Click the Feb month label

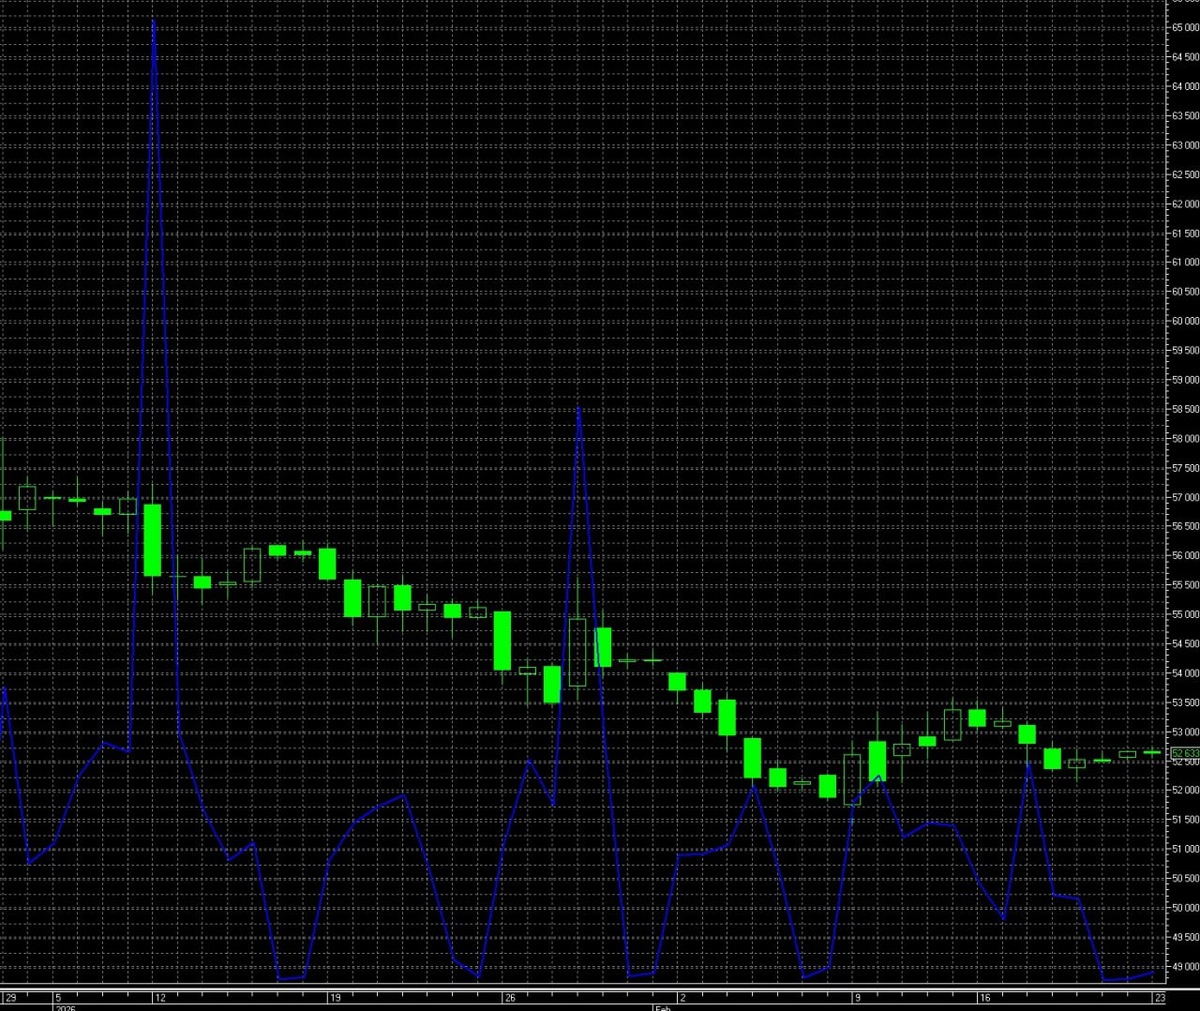coord(662,1008)
